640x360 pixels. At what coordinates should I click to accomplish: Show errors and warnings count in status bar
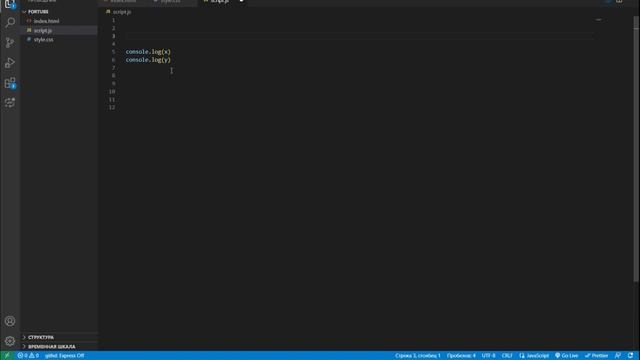(28, 356)
